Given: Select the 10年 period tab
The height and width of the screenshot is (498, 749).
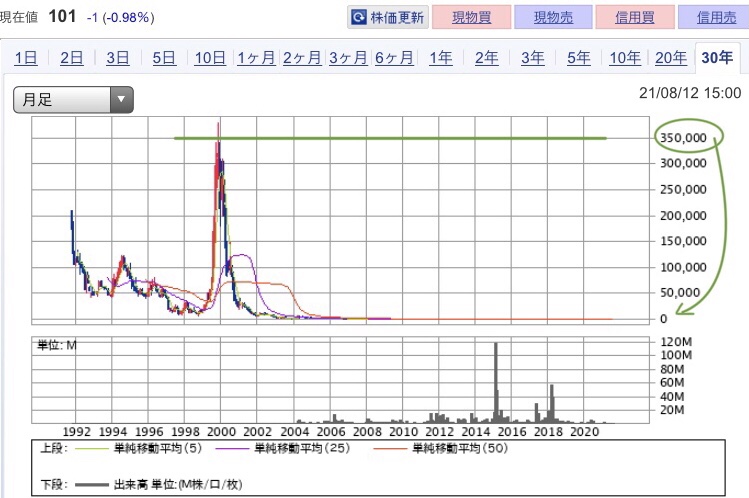Looking at the screenshot, I should [x=625, y=58].
